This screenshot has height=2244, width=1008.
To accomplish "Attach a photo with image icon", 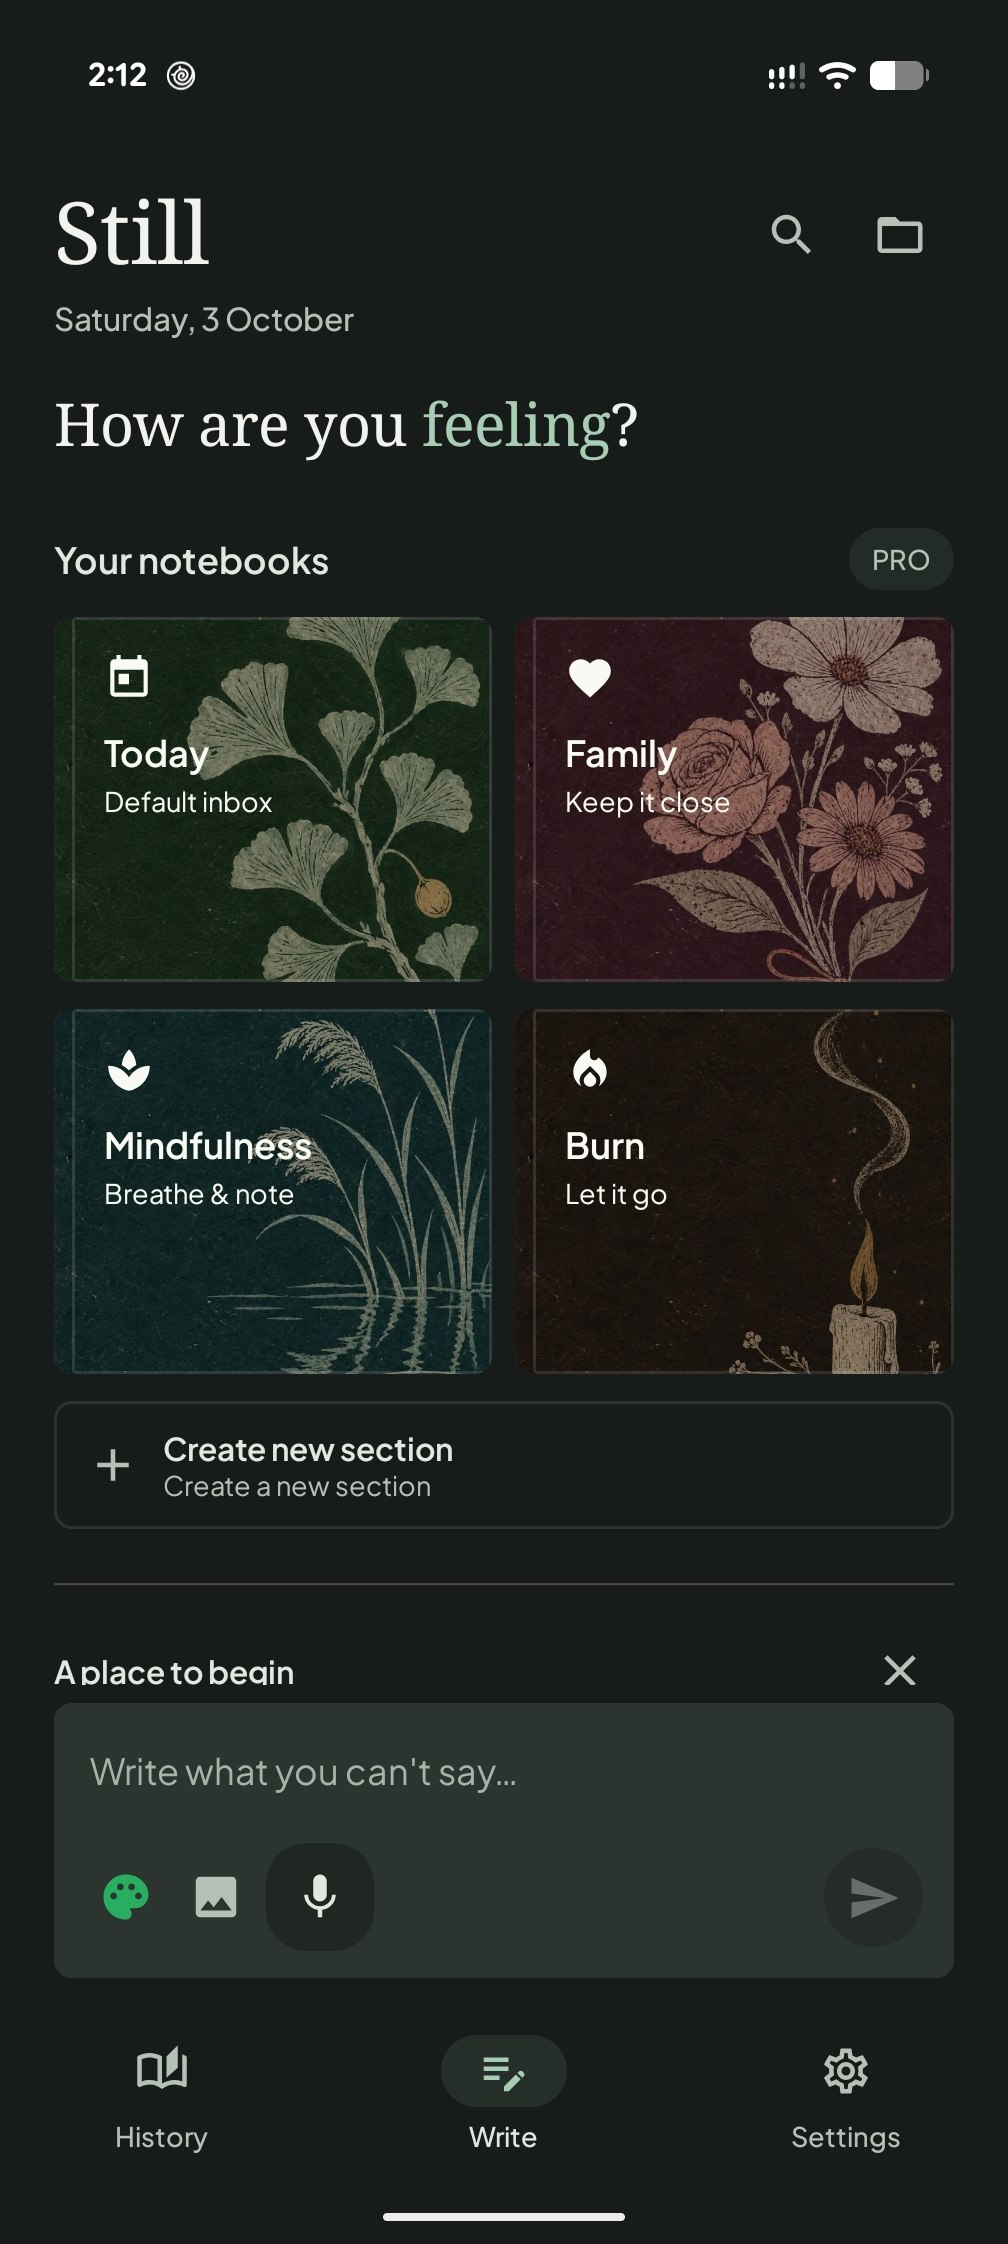I will 216,1897.
